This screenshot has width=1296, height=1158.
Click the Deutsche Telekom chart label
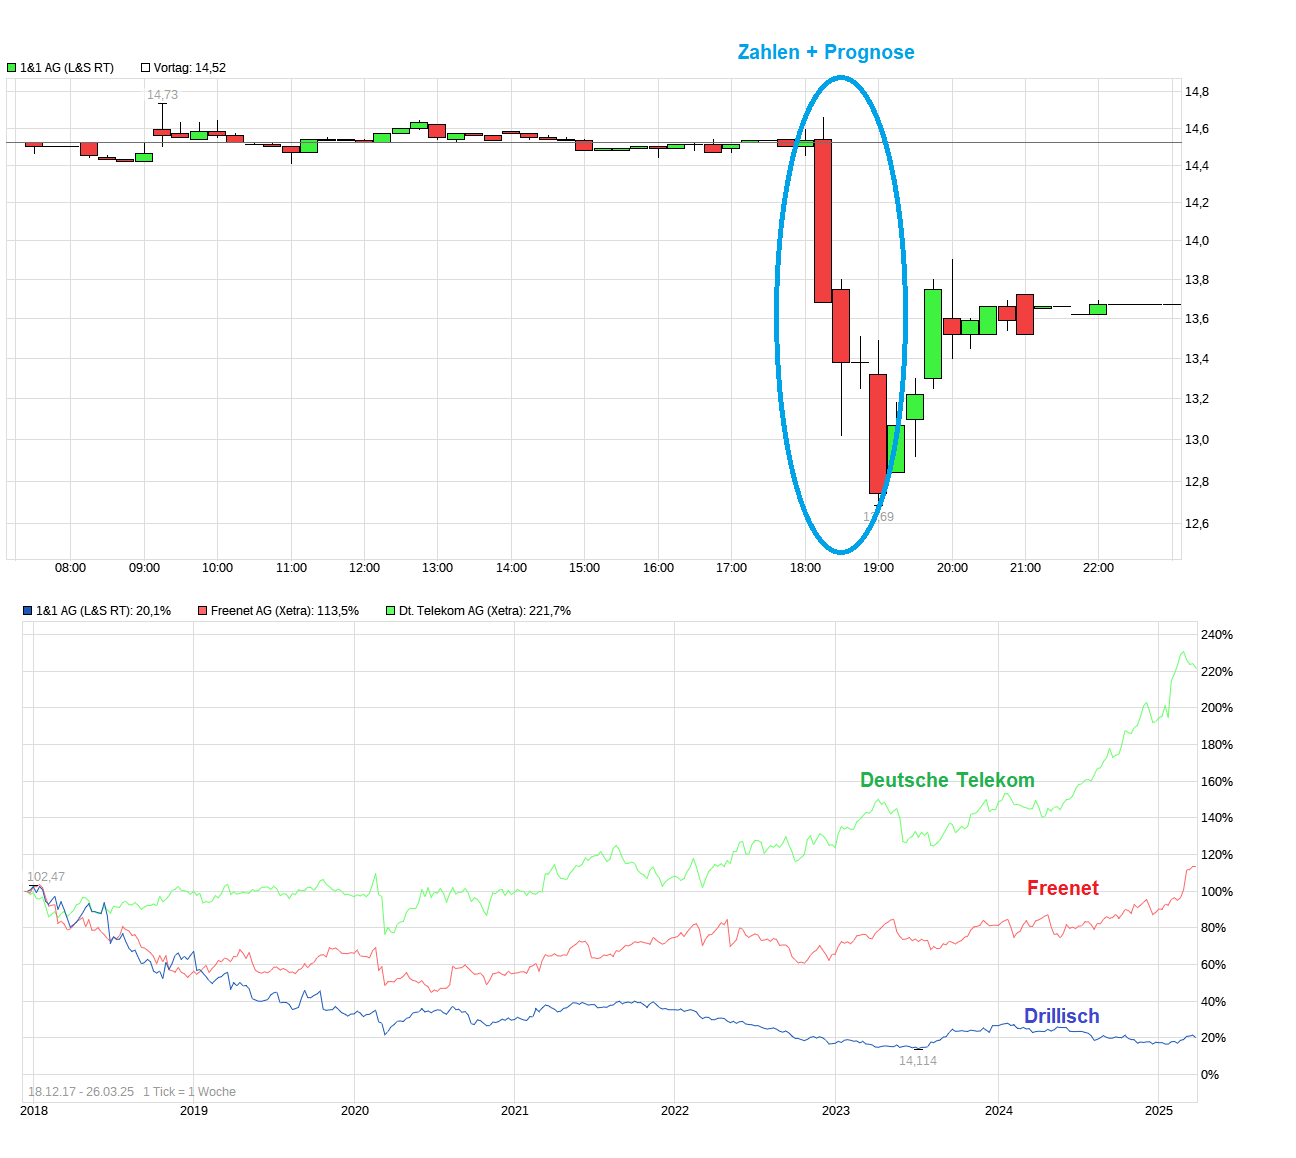(947, 780)
